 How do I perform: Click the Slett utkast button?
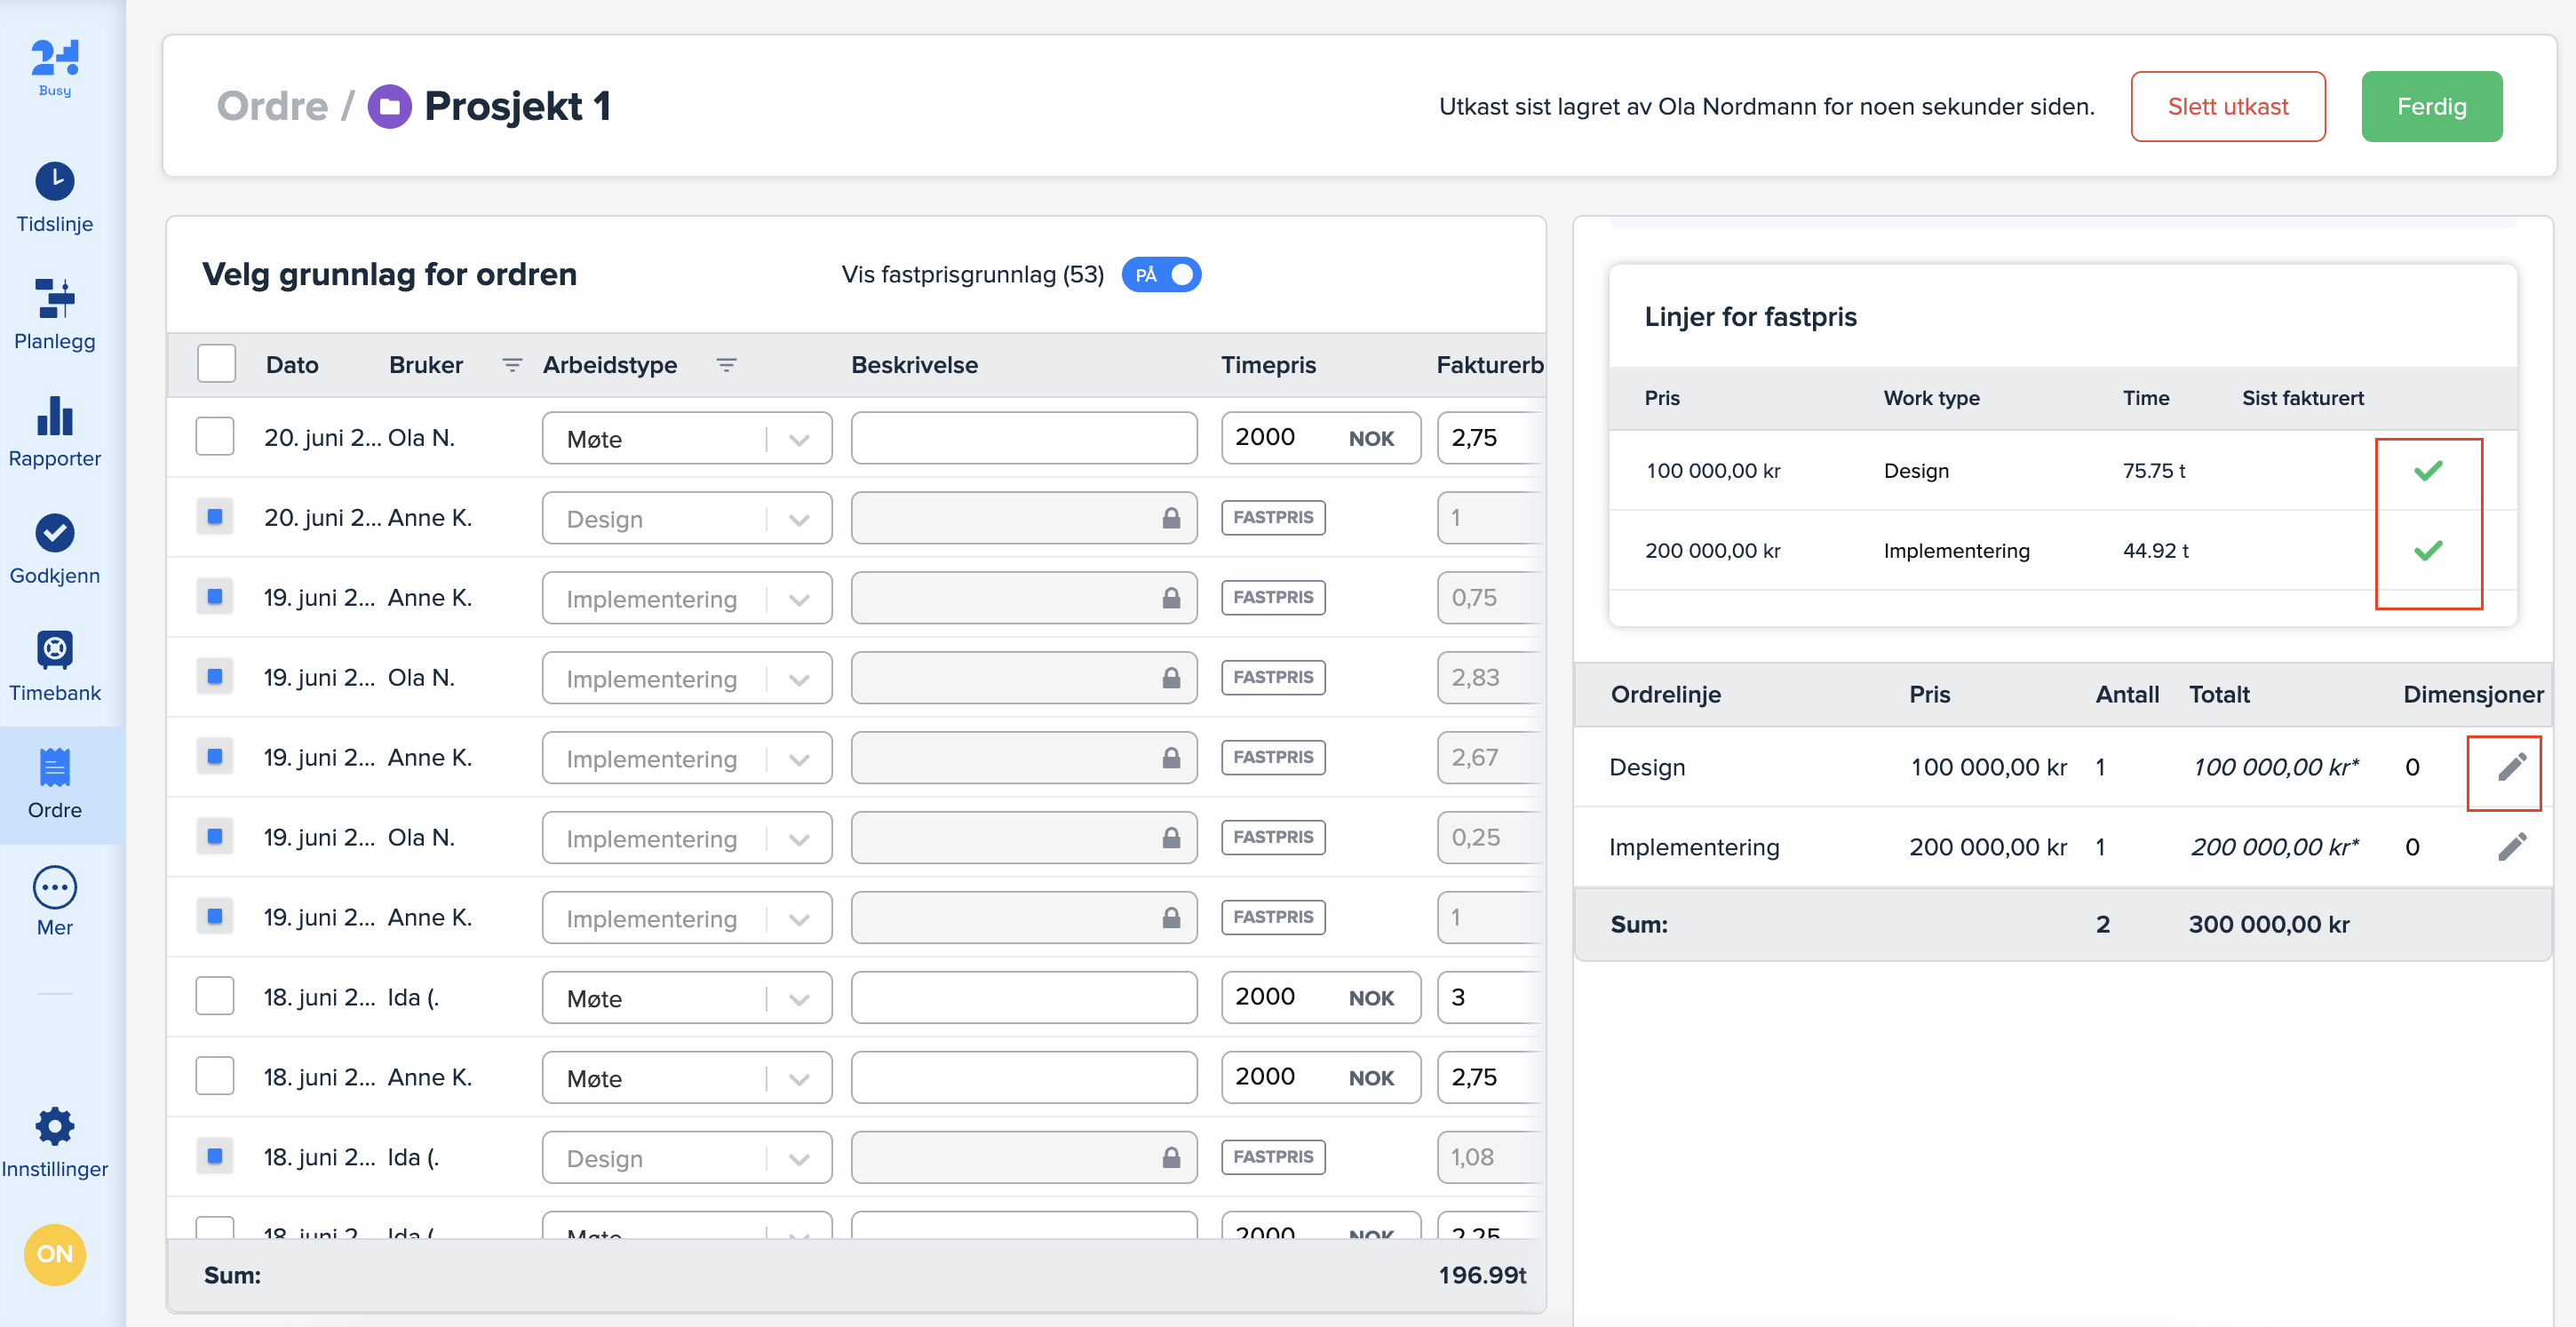click(x=2227, y=106)
